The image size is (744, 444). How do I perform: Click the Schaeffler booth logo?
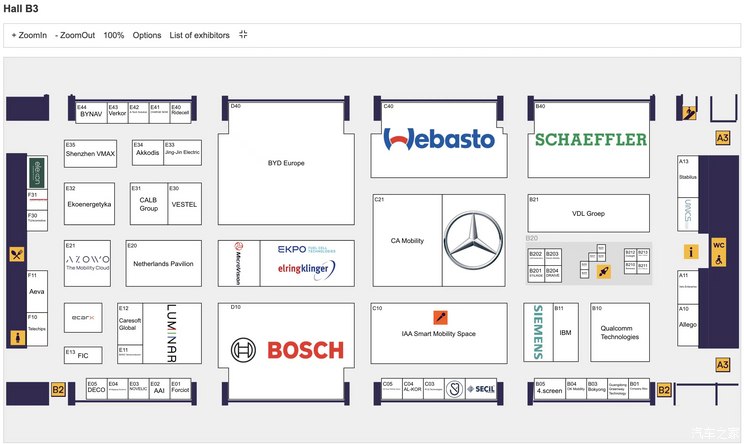[590, 140]
